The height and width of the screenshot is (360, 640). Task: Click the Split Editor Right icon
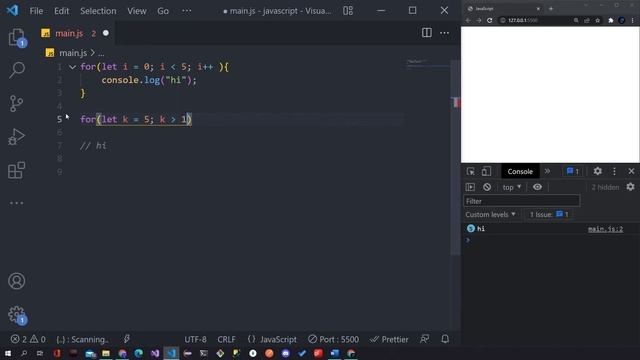point(427,33)
